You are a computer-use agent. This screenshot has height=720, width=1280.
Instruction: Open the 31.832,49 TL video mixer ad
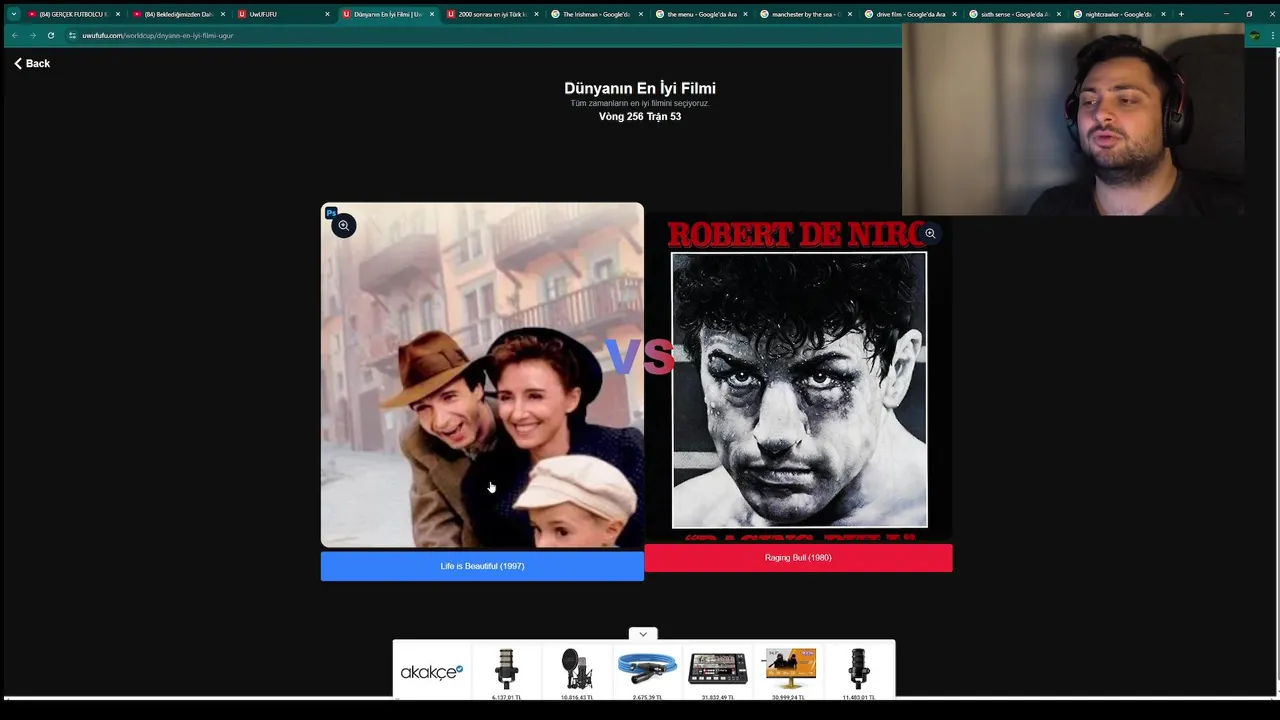coord(718,673)
